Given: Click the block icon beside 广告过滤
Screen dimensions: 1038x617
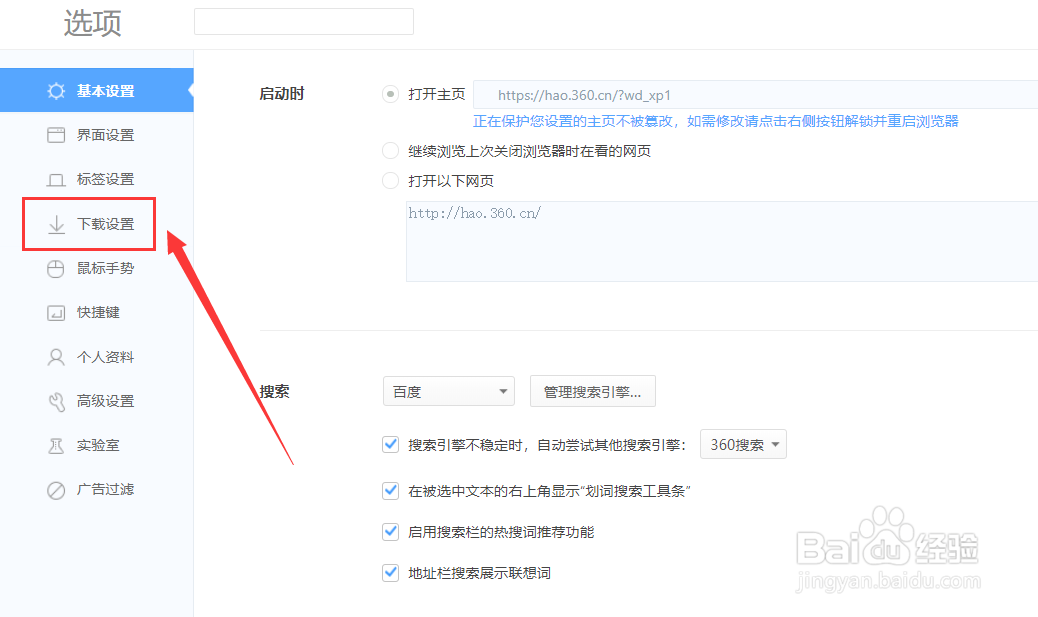Looking at the screenshot, I should [56, 490].
